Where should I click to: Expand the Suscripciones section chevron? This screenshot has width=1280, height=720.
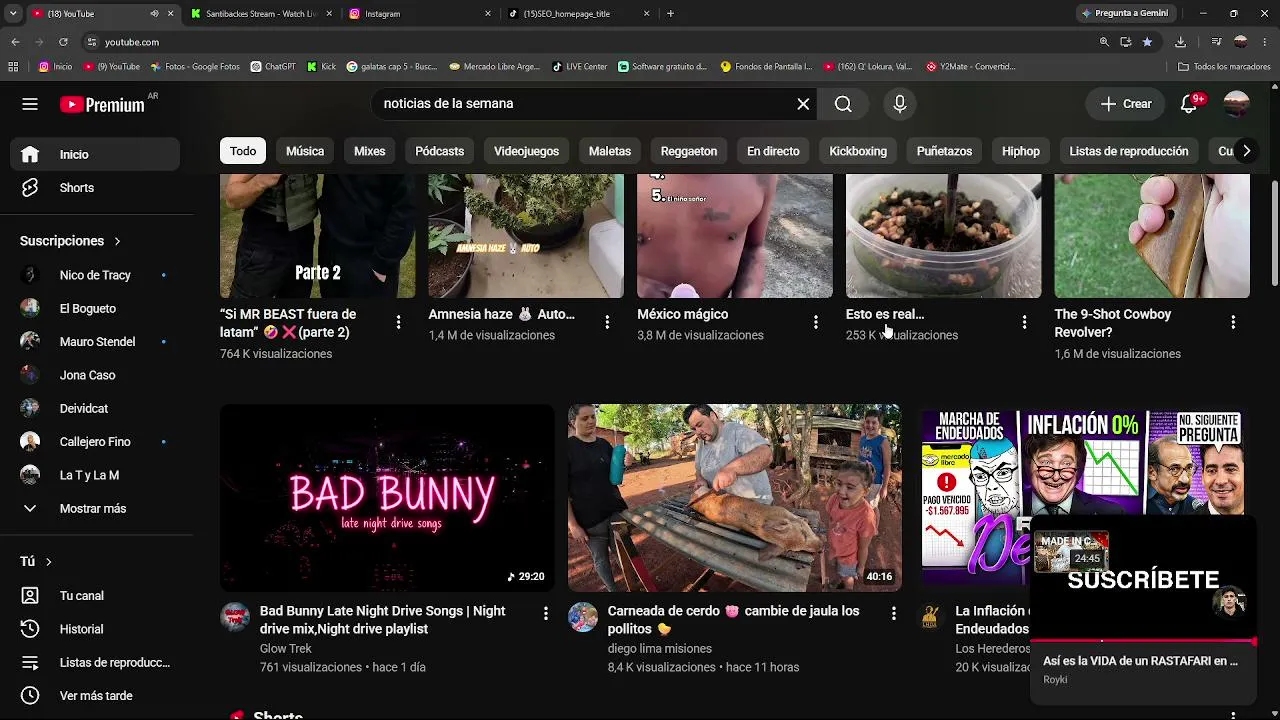[117, 241]
